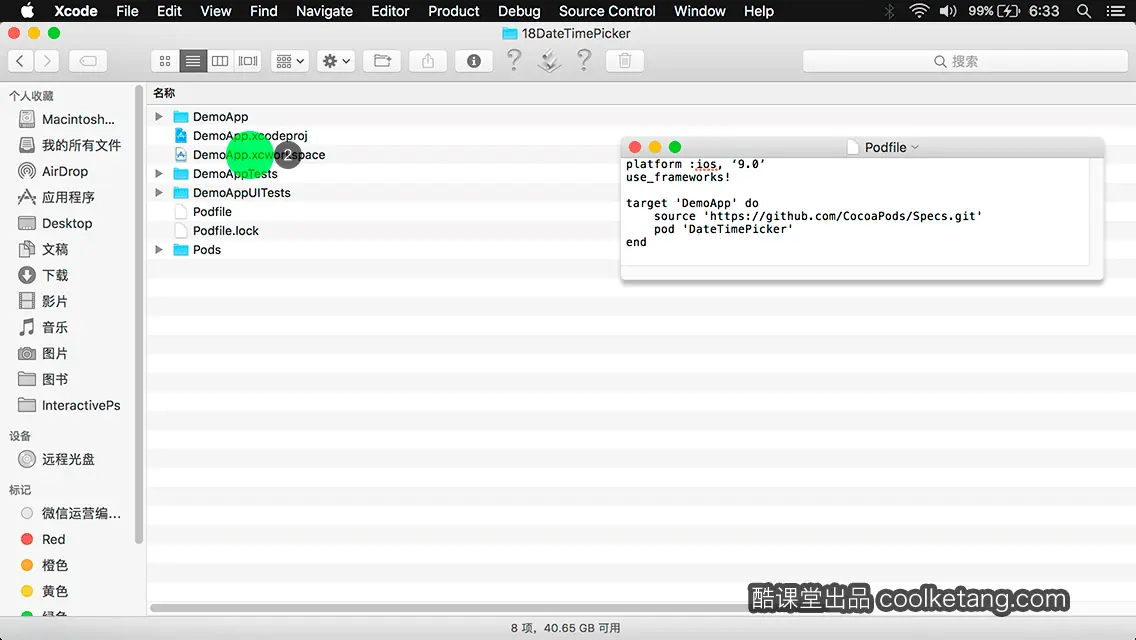Open the Edit menu
Viewport: 1136px width, 640px height.
[170, 11]
